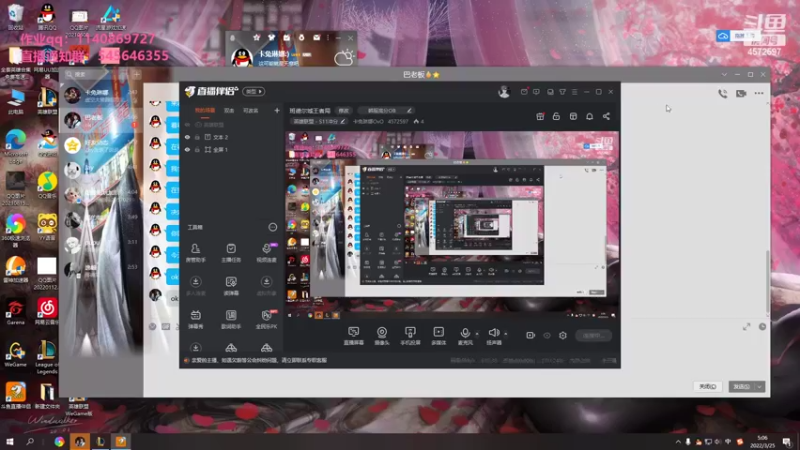
Task: Open the send button dropdown arrow in QQ
Action: (759, 387)
